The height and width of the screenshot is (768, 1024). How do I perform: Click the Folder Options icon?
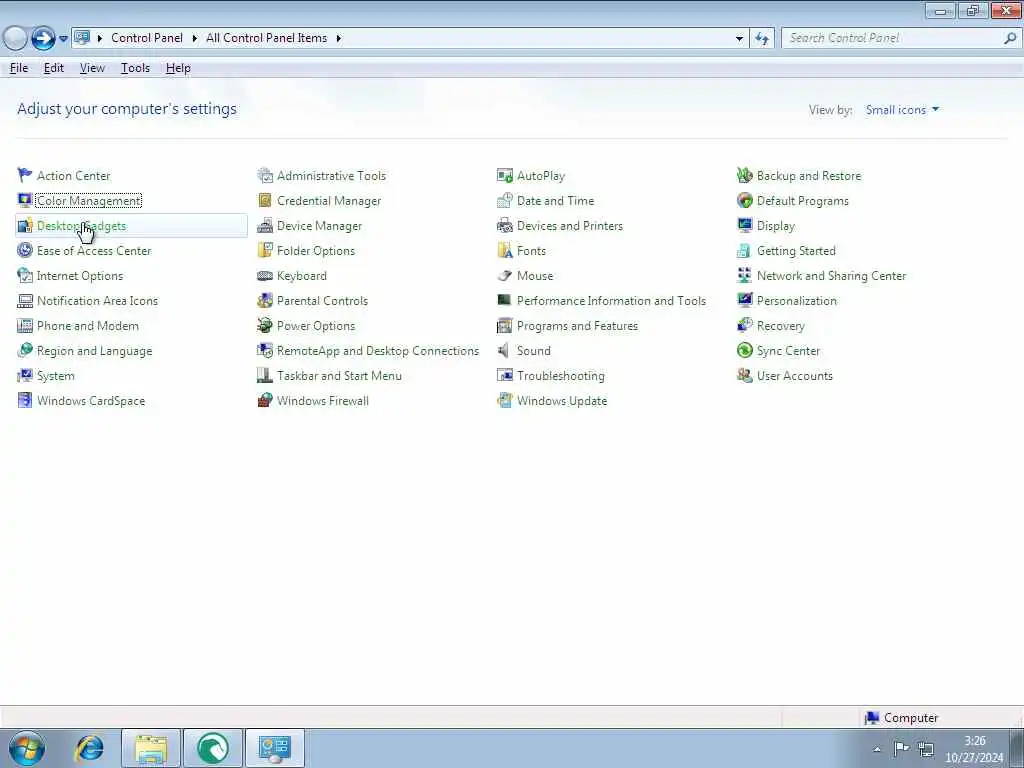coord(264,250)
